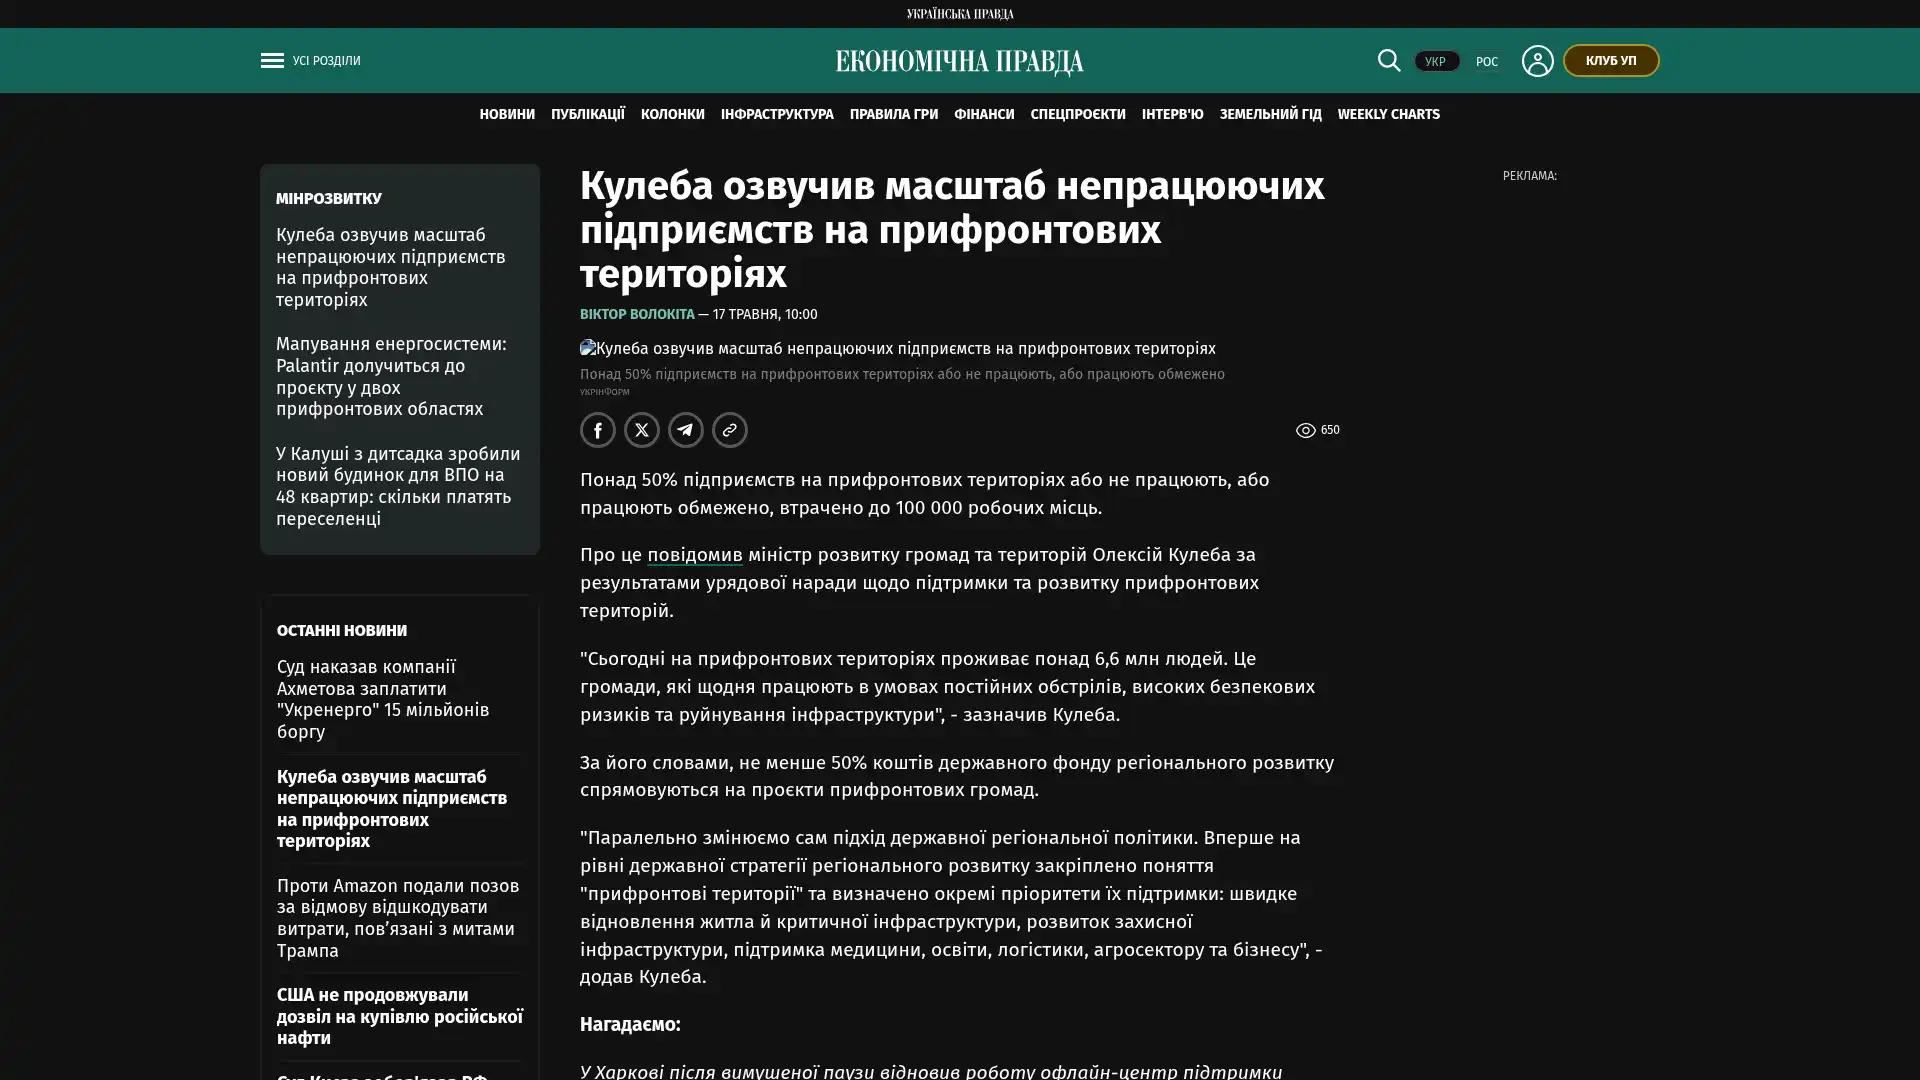The width and height of the screenshot is (1920, 1080).
Task: Click the 'Нагадаємо:' subheading
Action: pyautogui.click(x=630, y=1024)
